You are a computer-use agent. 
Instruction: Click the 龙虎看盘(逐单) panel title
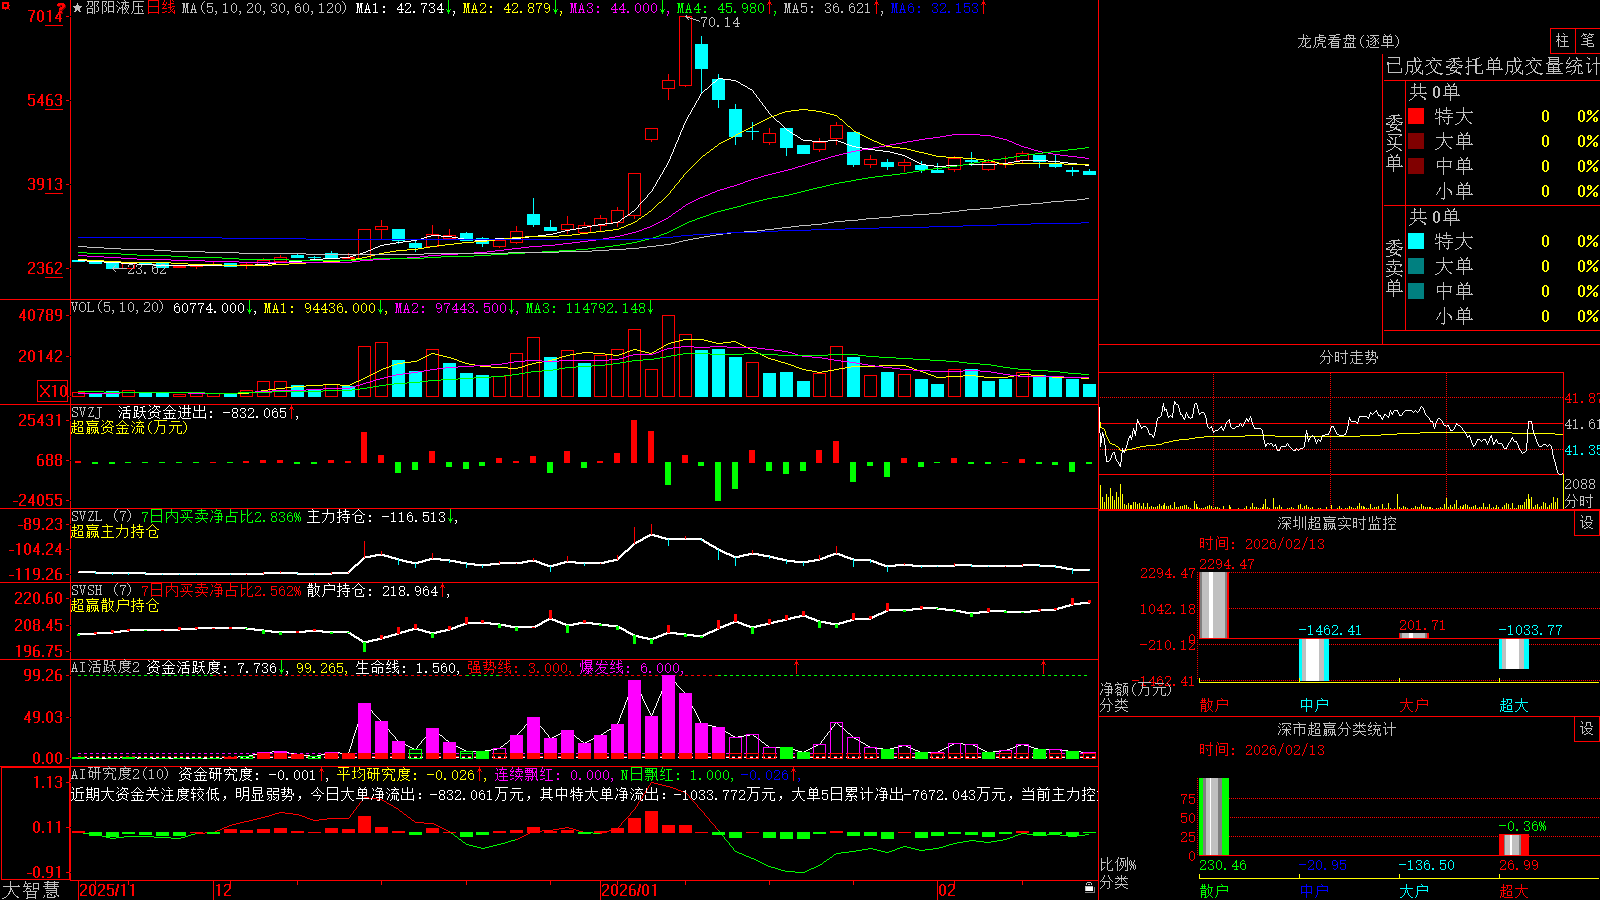pyautogui.click(x=1348, y=41)
